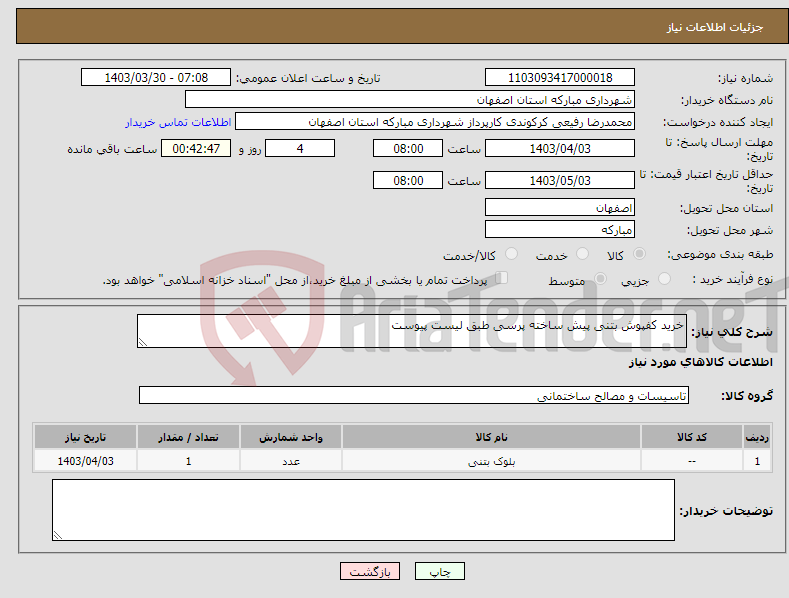Click the کد کالا column header

pos(692,437)
